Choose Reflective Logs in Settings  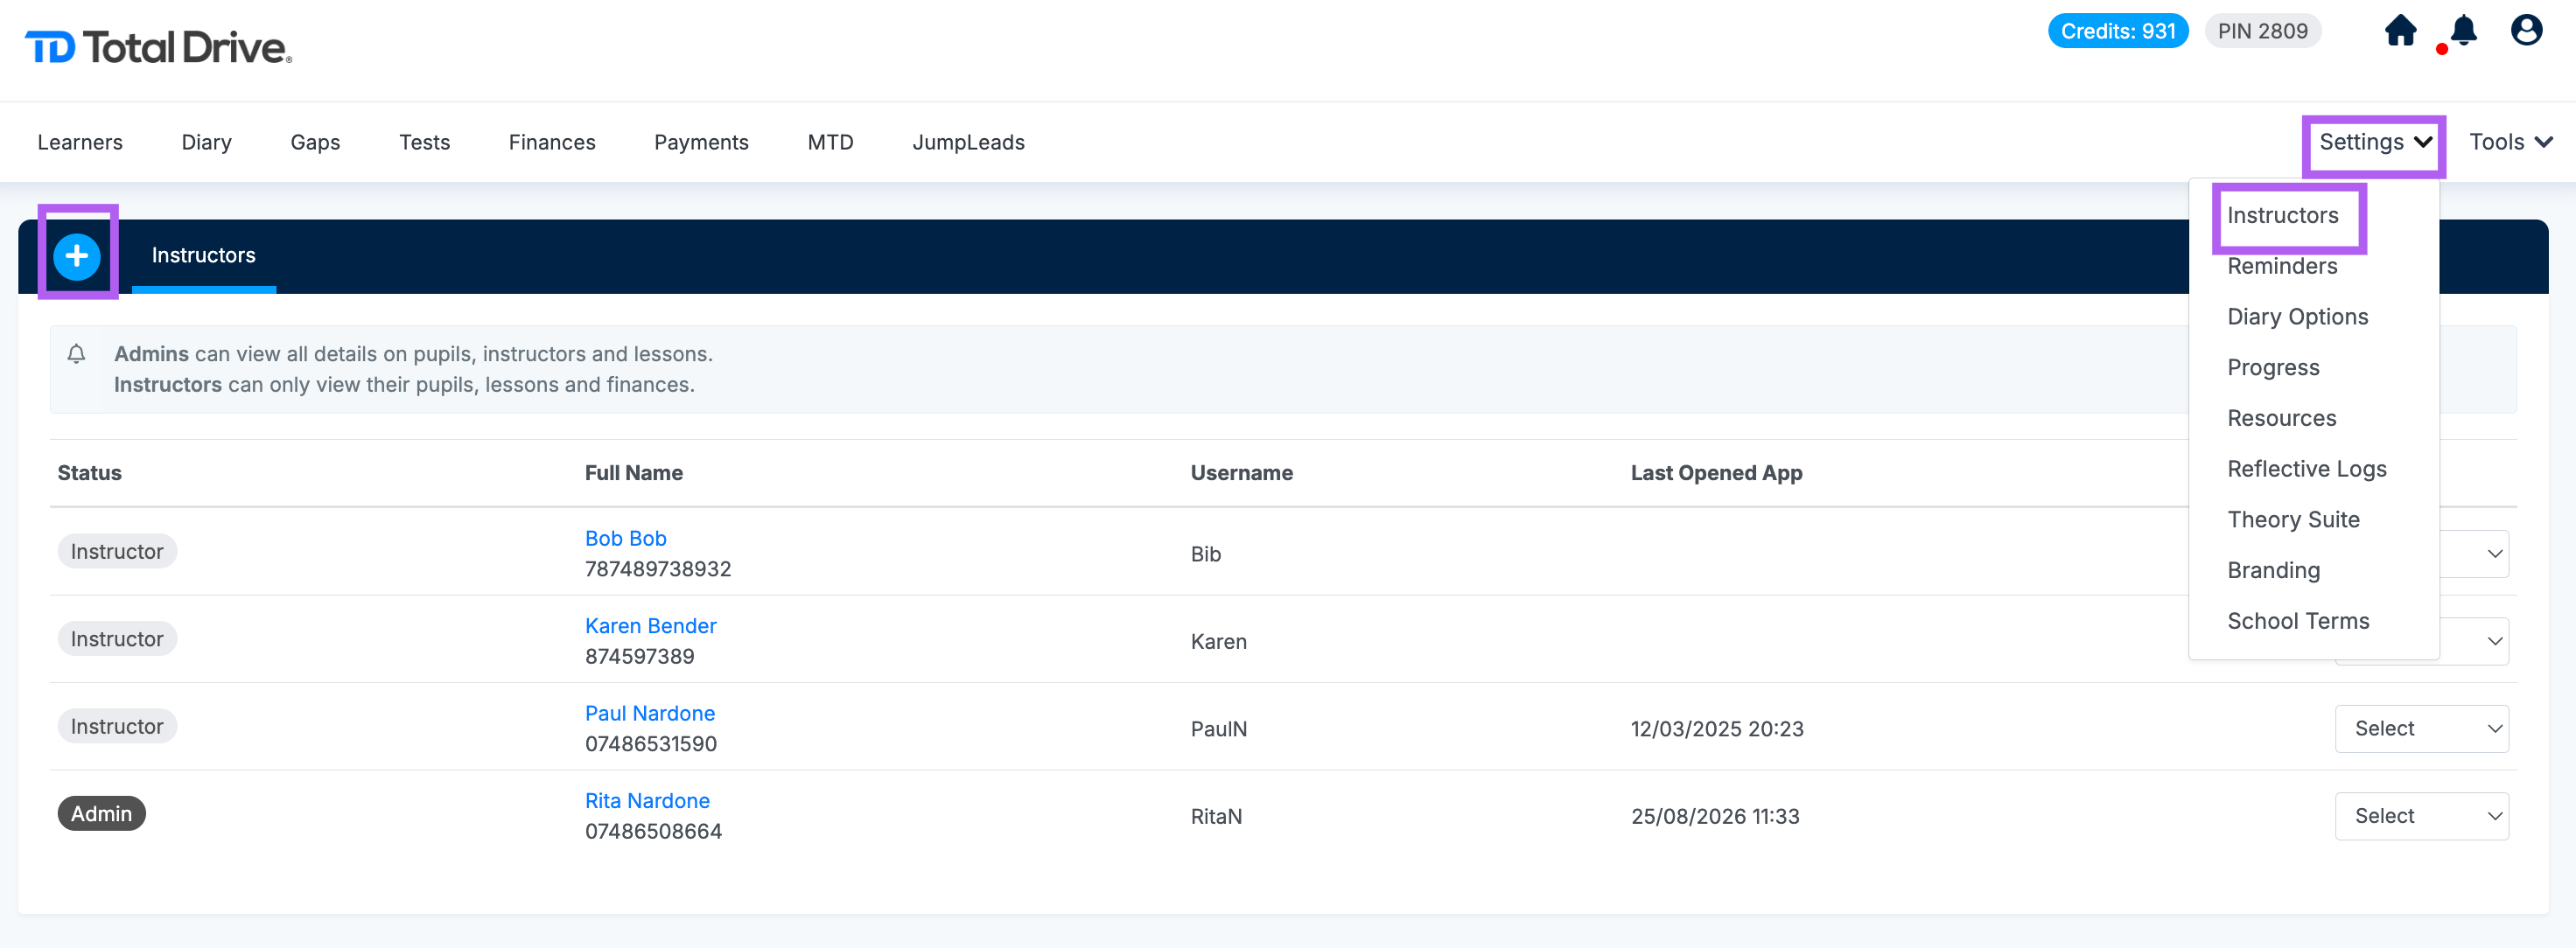point(2307,469)
